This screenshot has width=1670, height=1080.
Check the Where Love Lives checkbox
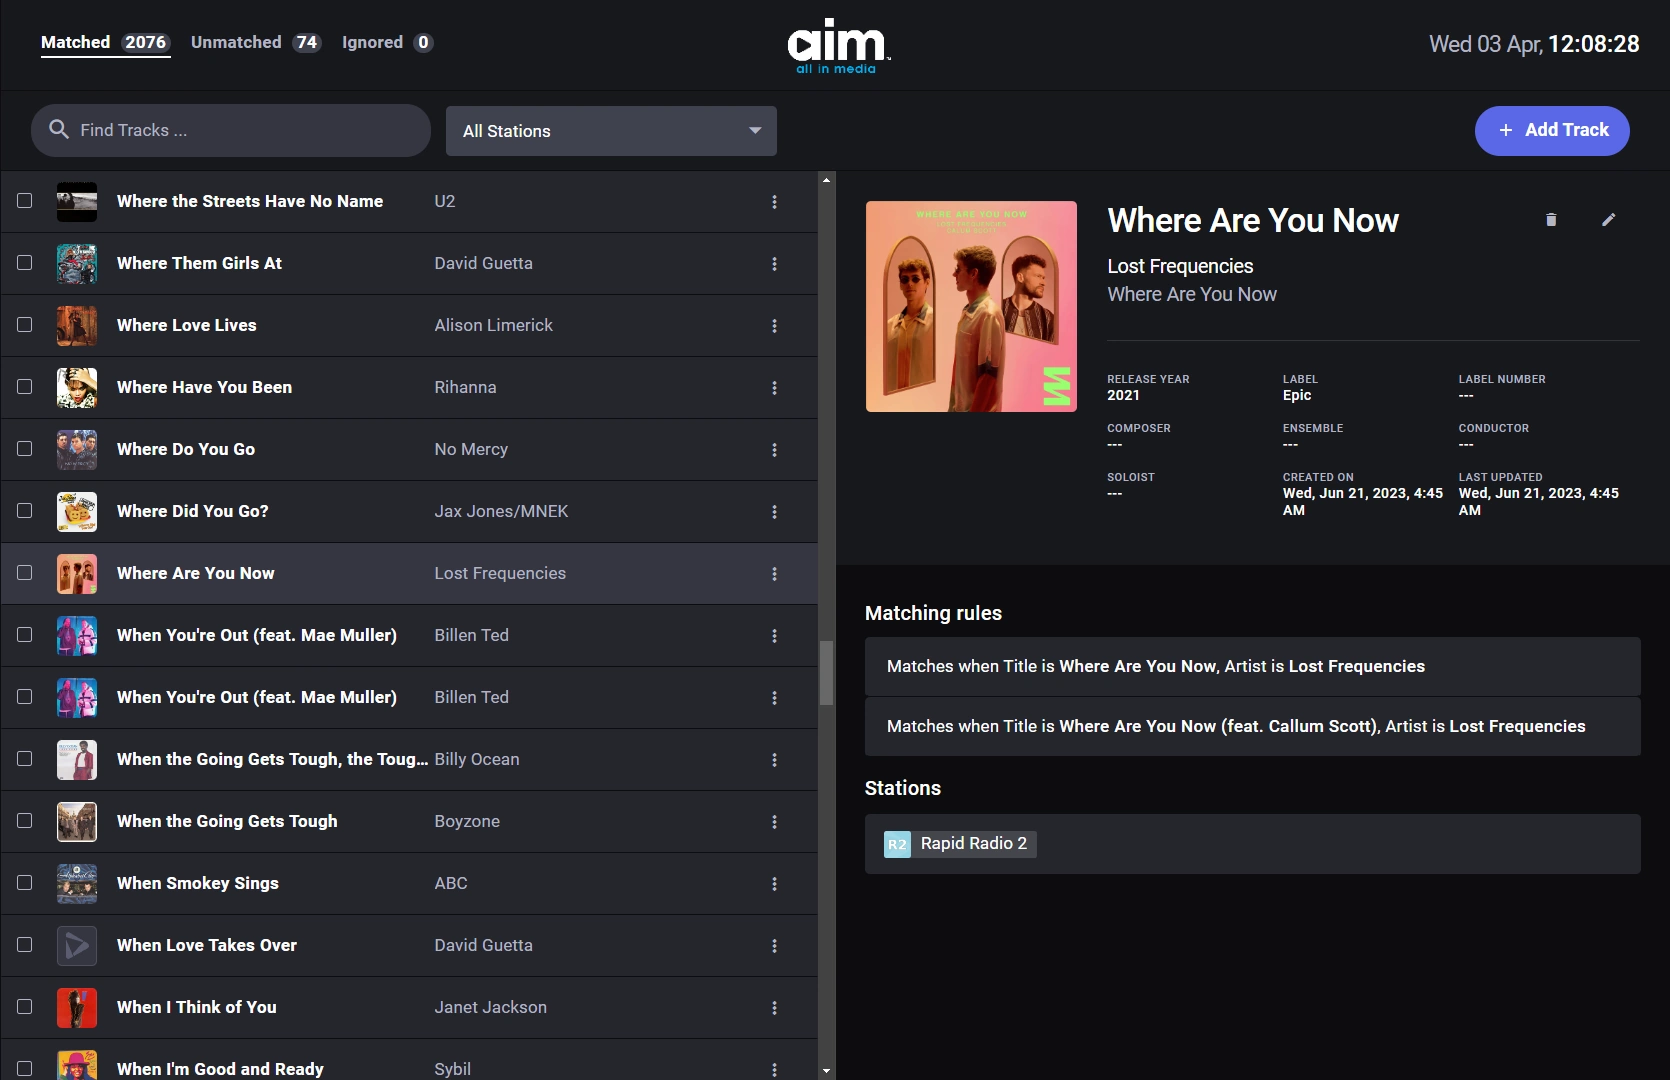coord(25,325)
